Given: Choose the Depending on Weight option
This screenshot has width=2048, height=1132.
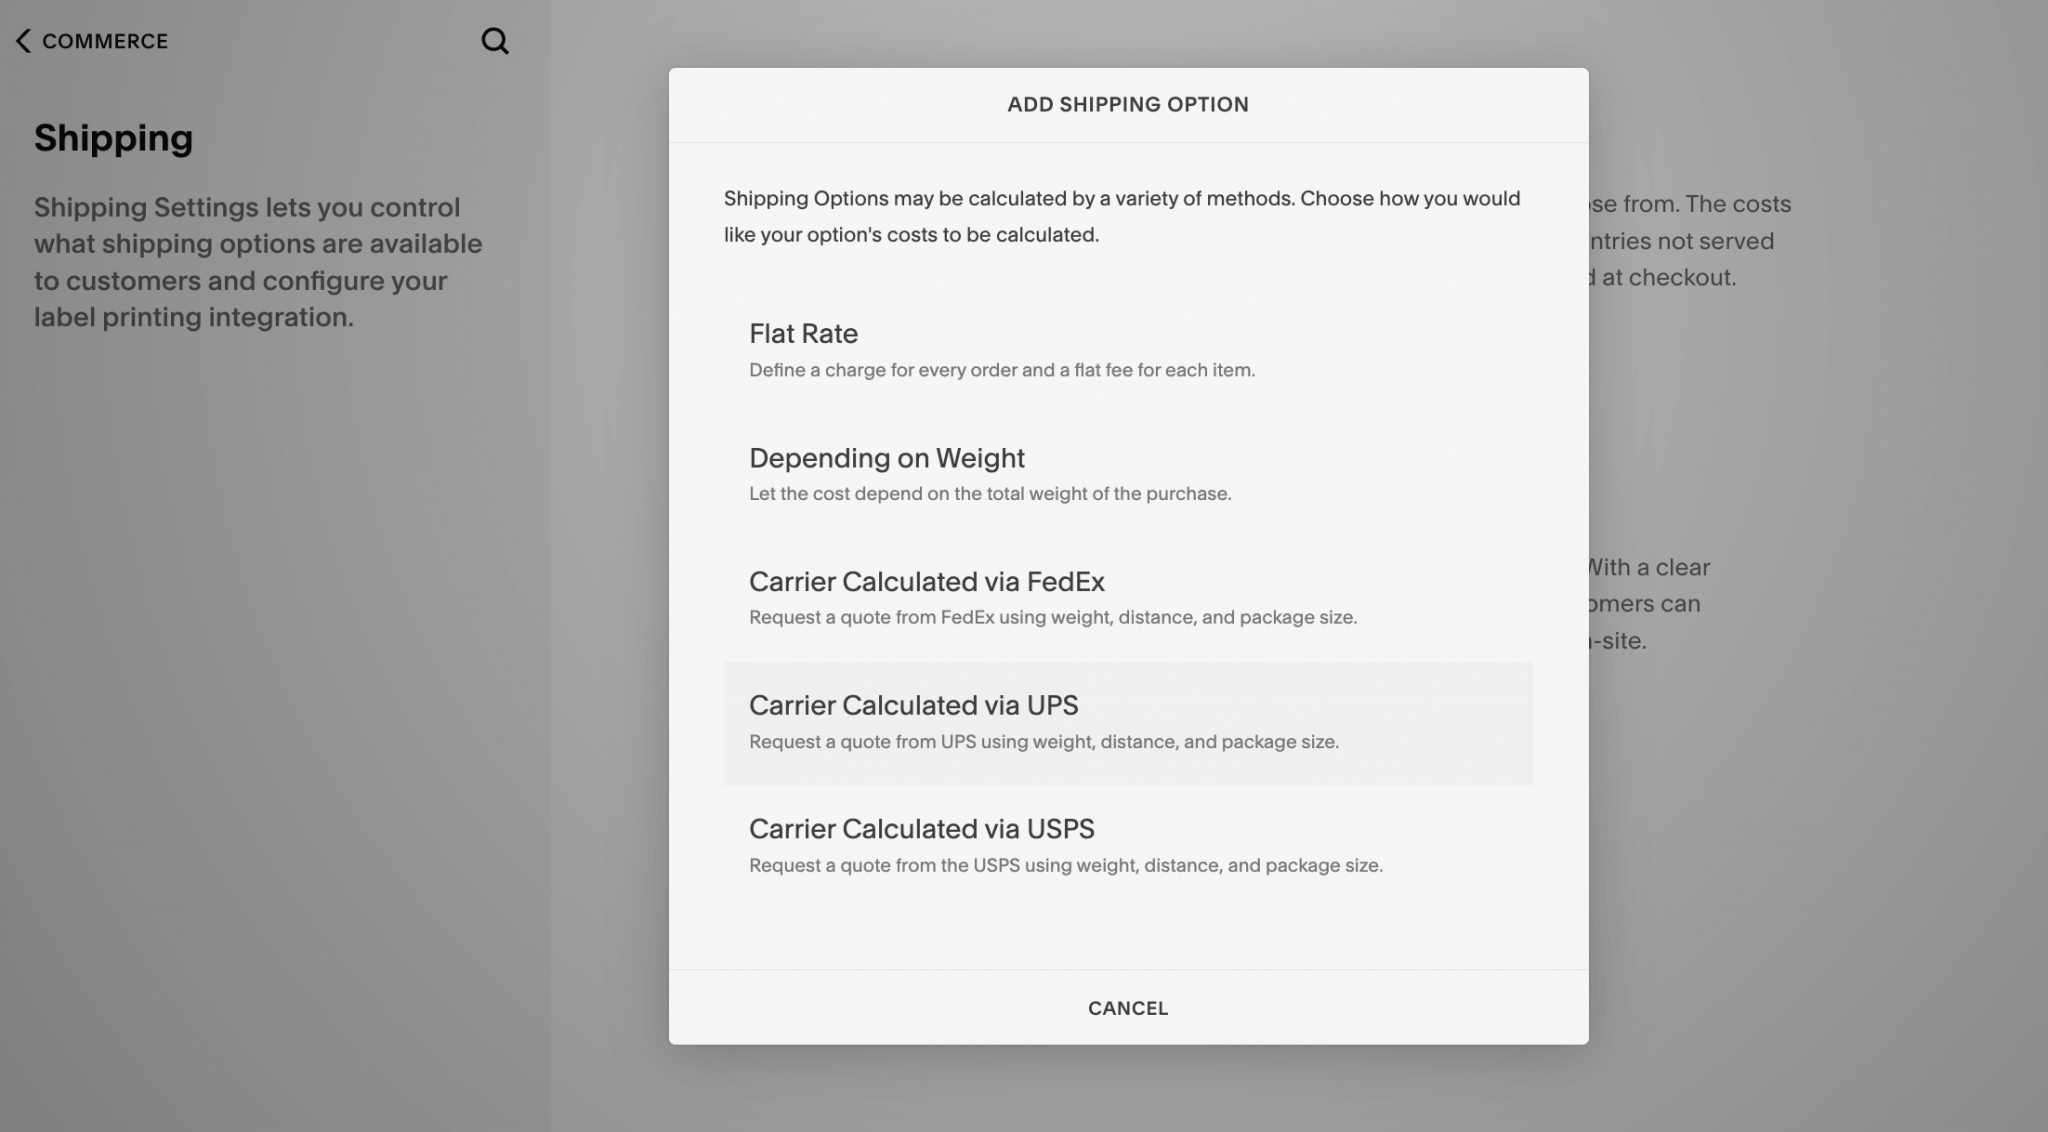Looking at the screenshot, I should tap(886, 458).
